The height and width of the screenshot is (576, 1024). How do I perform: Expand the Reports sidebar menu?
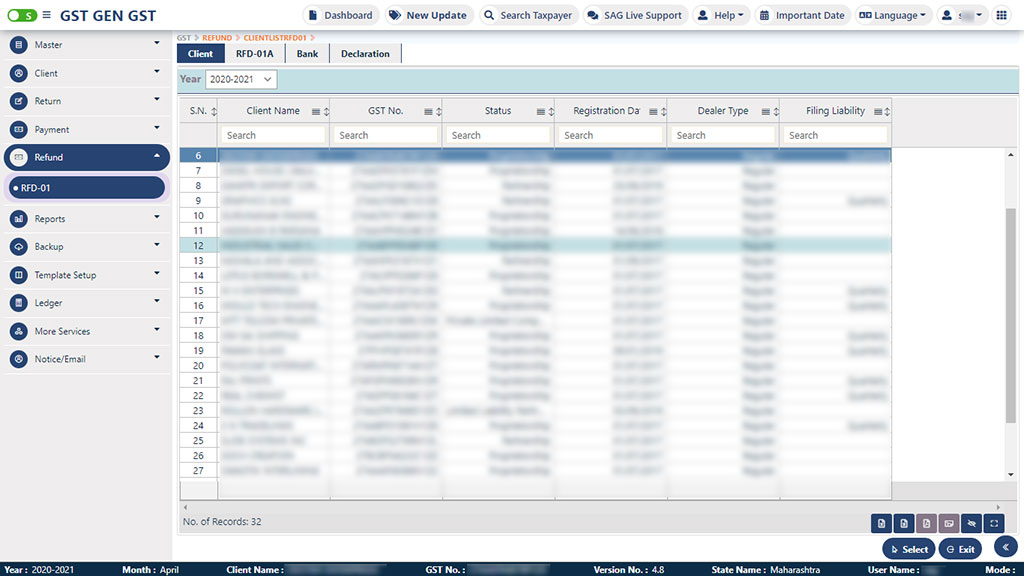pyautogui.click(x=85, y=219)
